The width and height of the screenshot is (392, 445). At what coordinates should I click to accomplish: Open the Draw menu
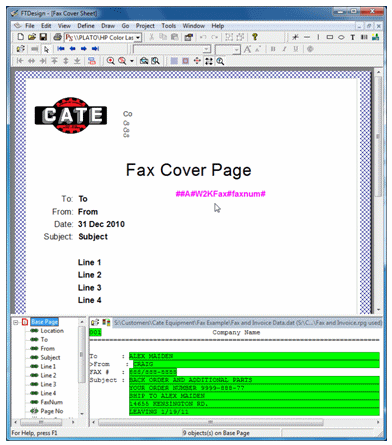click(108, 26)
